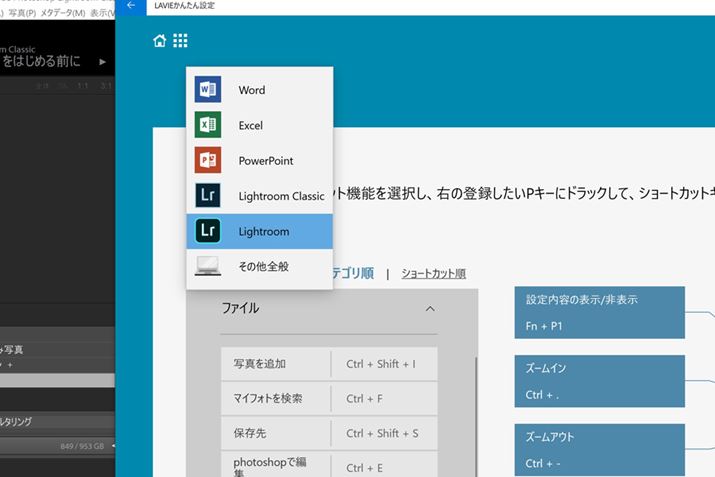
Task: Open the app grid icon
Action: point(180,41)
